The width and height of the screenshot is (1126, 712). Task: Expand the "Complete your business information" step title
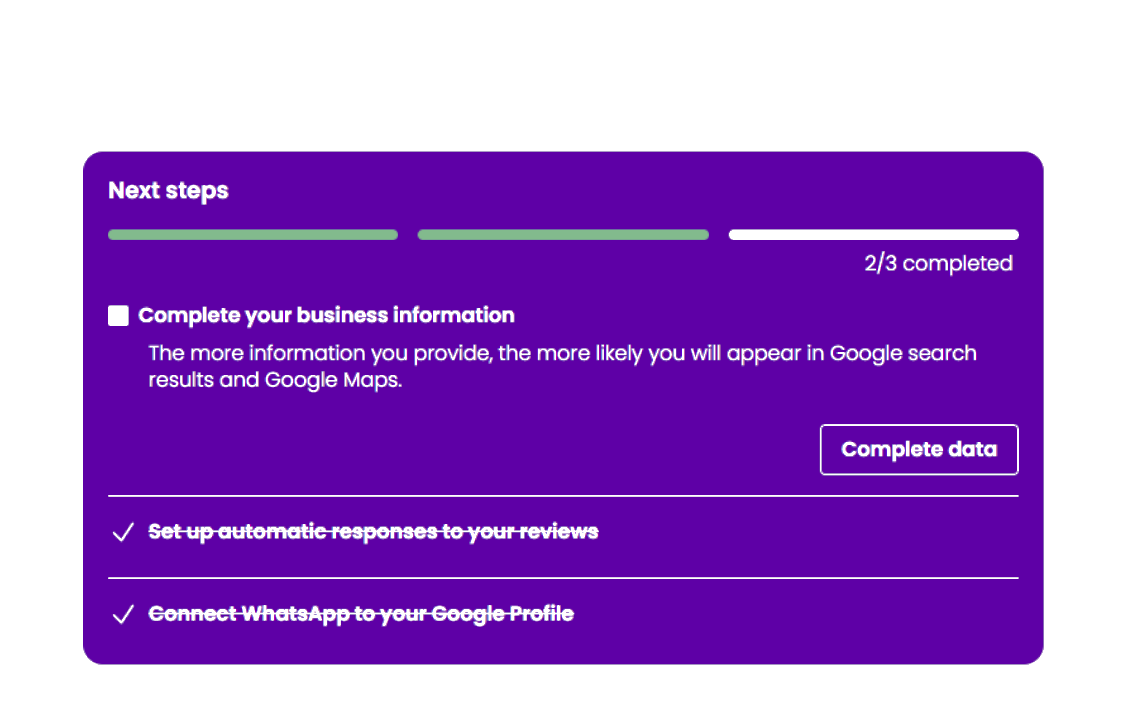pyautogui.click(x=326, y=316)
